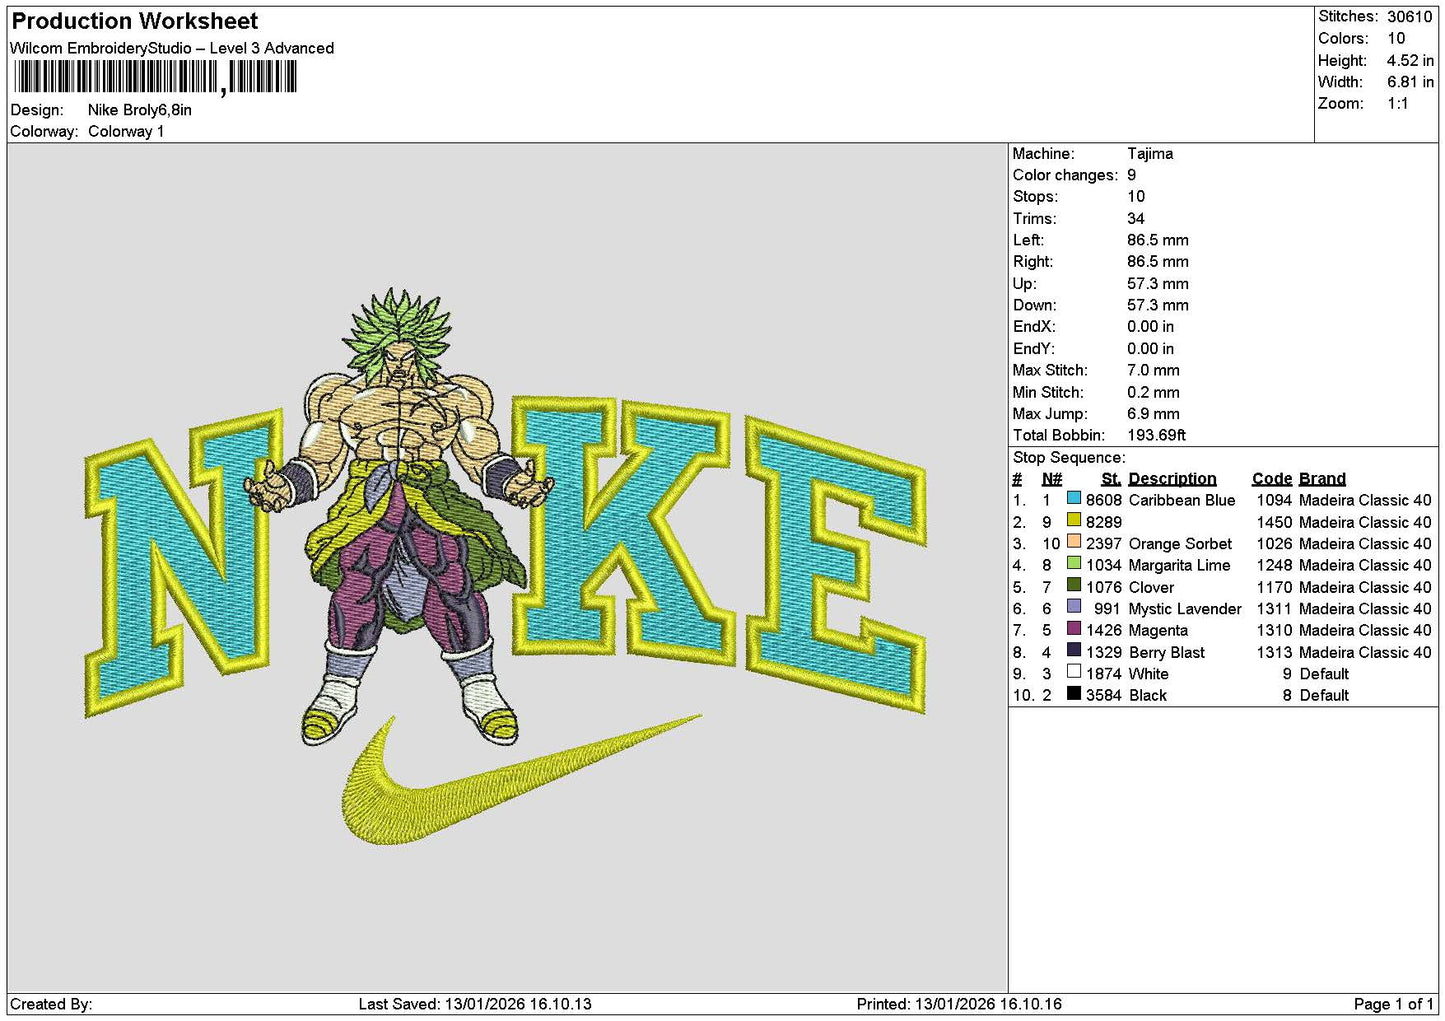Click the White thread color swatch
Viewport: 1445px width, 1021px height.
[1074, 673]
